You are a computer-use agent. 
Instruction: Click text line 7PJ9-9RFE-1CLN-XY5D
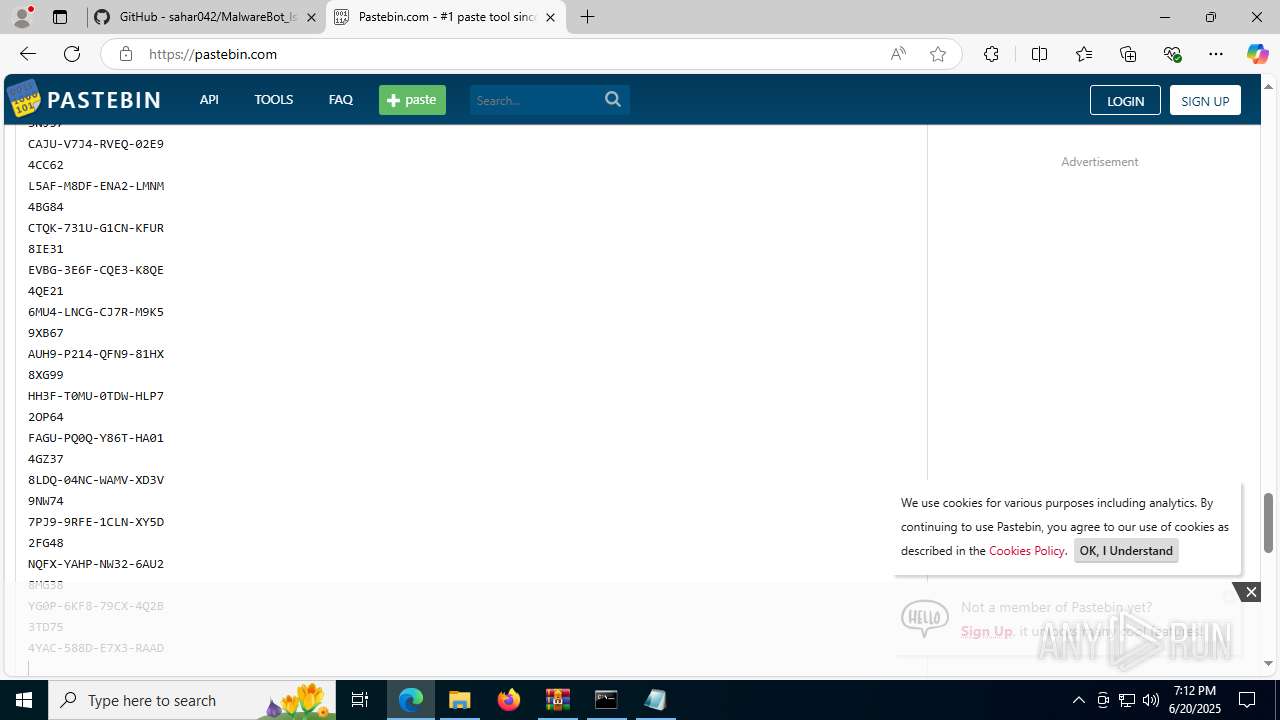click(96, 522)
